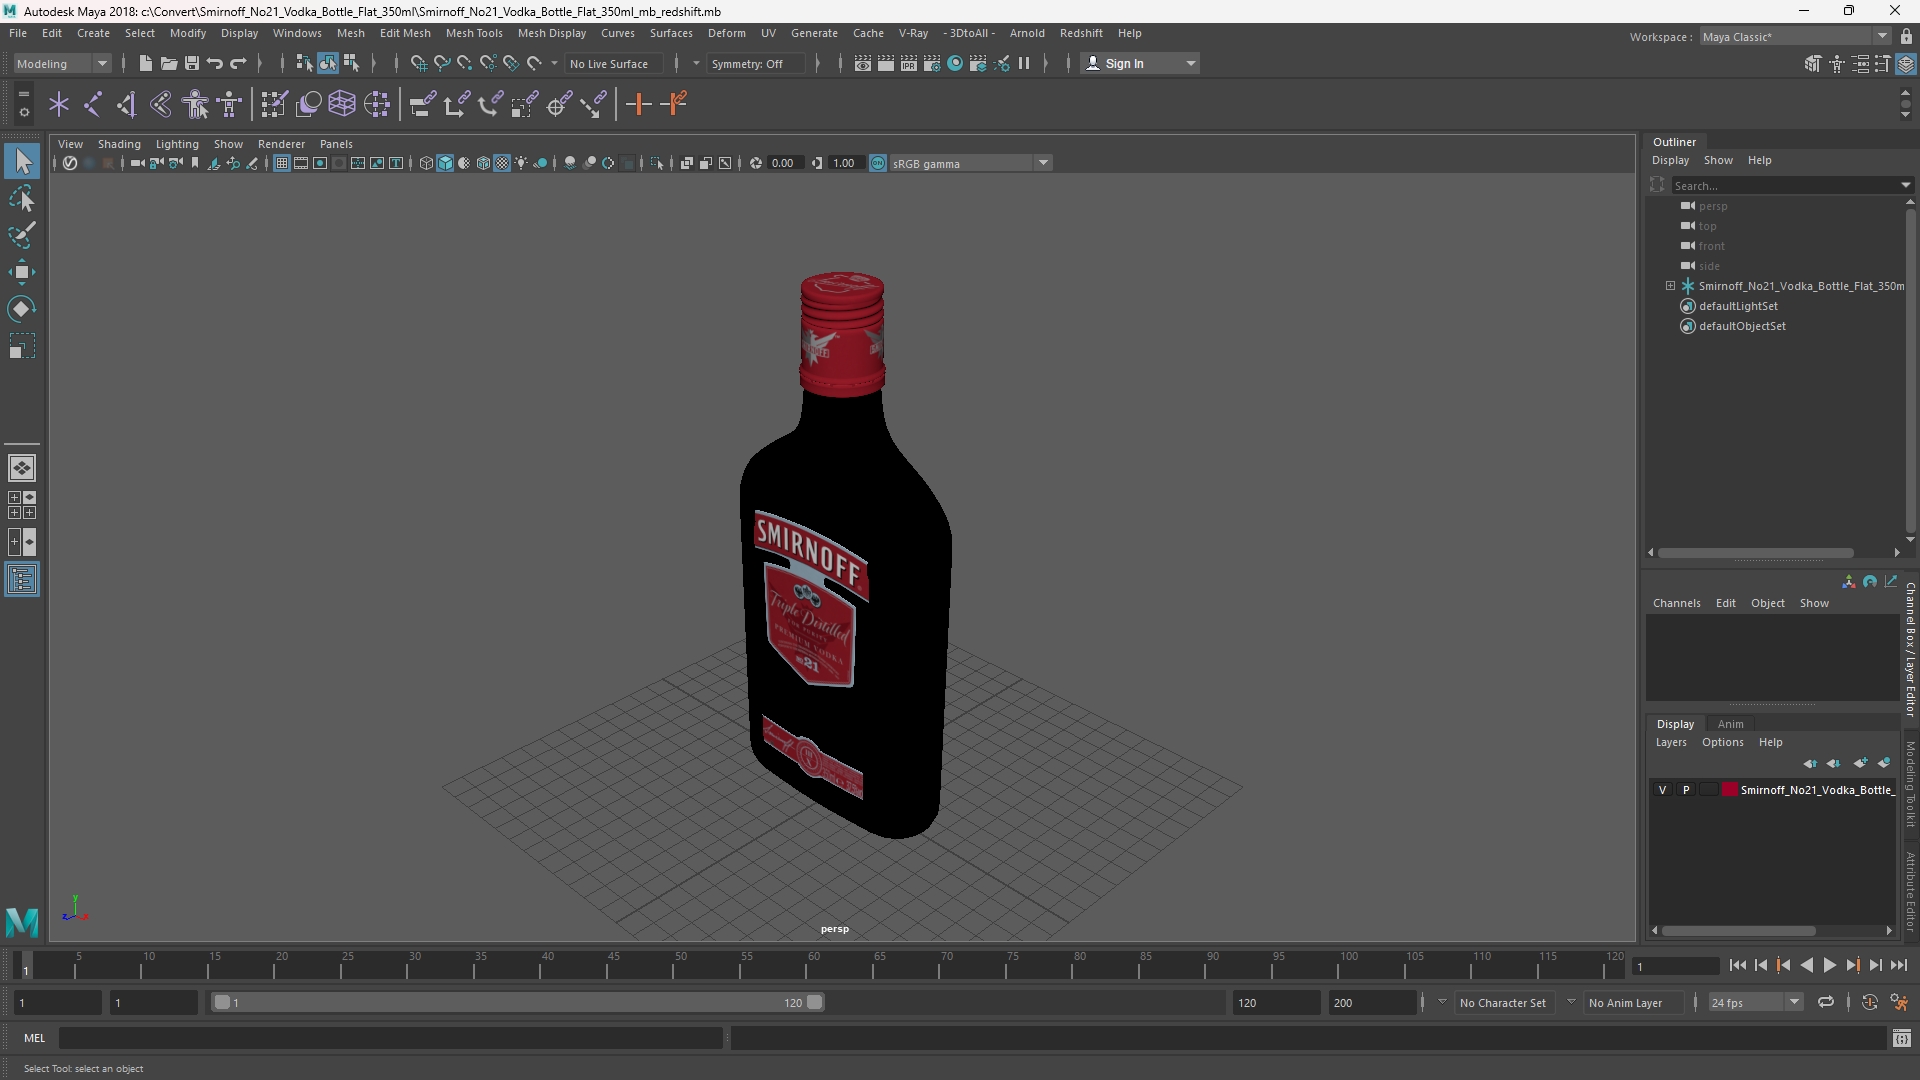Viewport: 1920px width, 1080px height.
Task: Expand the Smirnoff bottle node in Outliner
Action: pos(1670,286)
